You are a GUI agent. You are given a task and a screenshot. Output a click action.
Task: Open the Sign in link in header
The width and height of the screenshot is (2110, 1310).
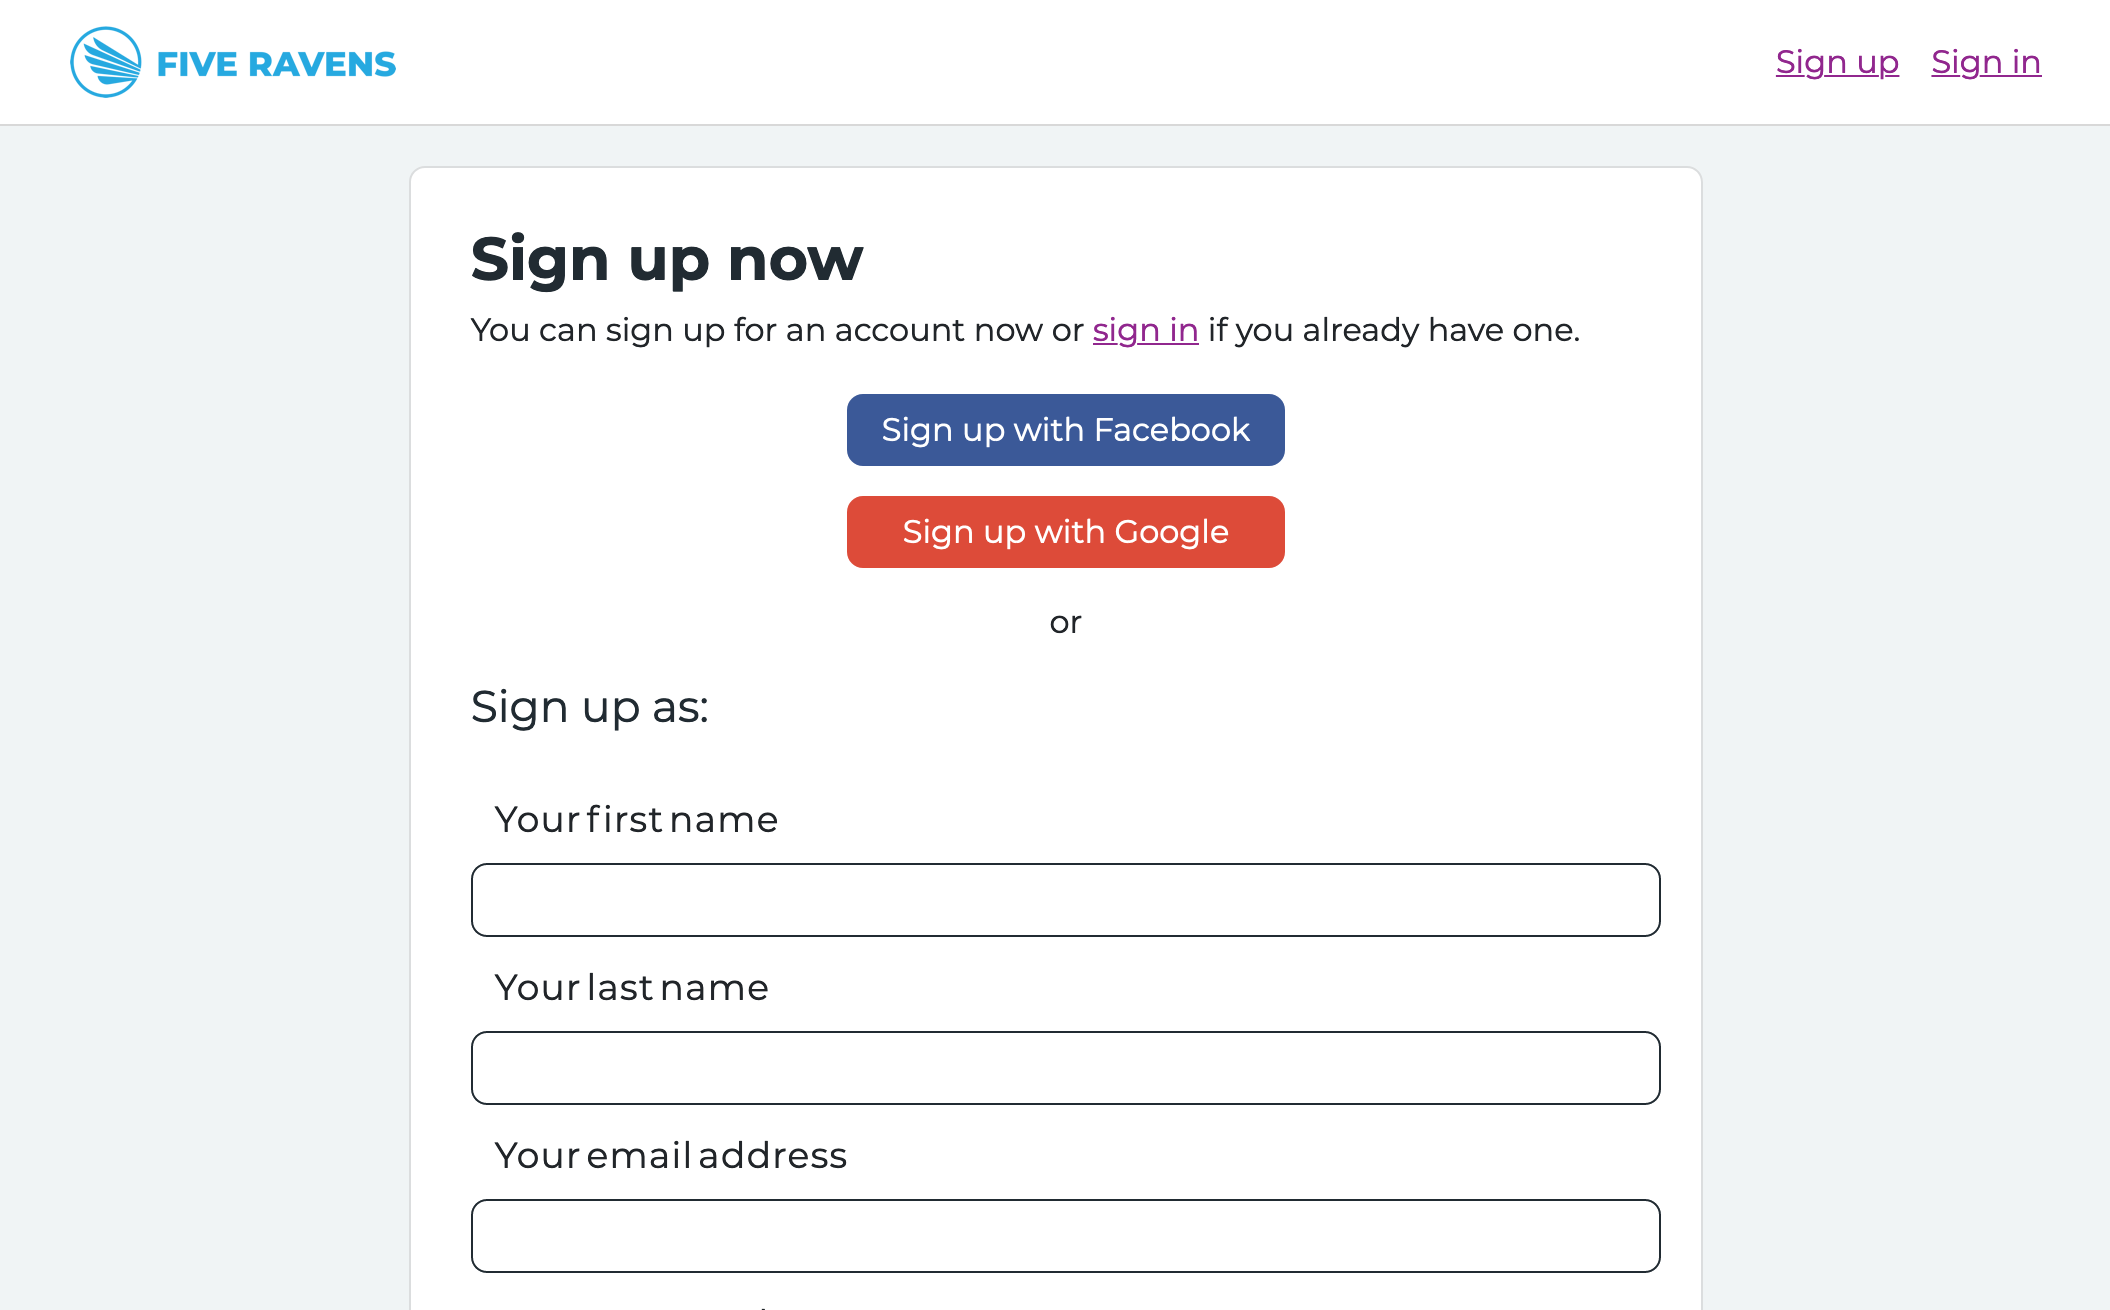1985,62
